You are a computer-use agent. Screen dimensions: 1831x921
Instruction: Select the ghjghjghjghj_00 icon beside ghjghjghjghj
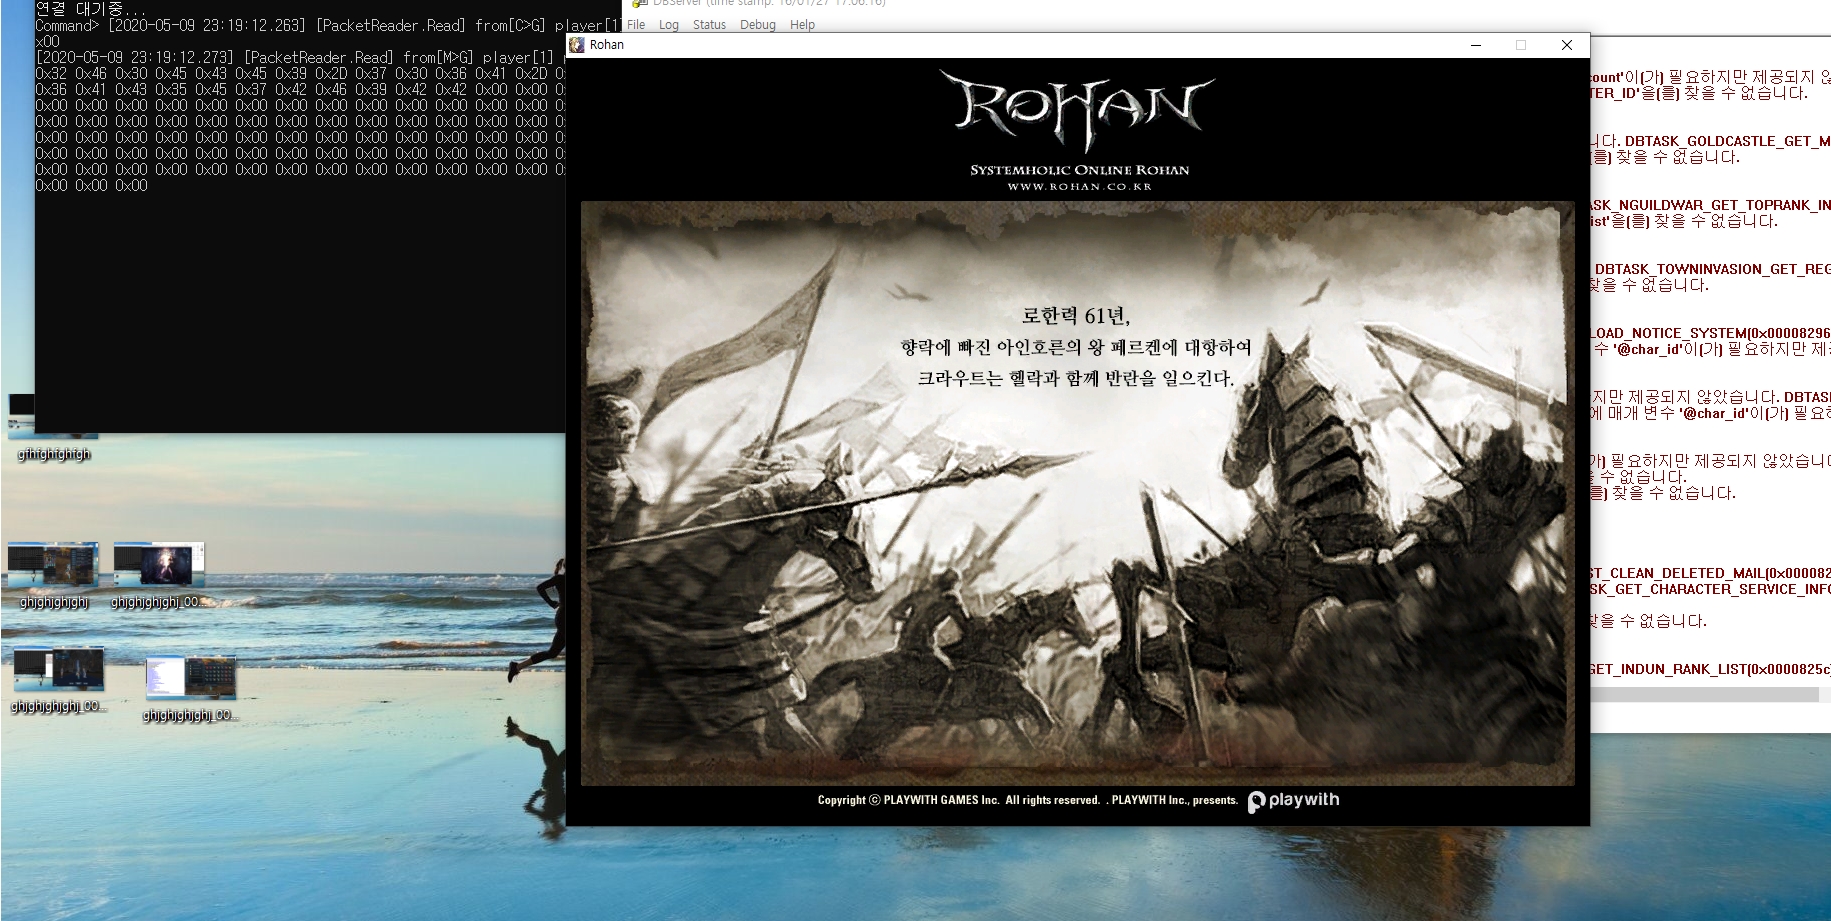(159, 575)
